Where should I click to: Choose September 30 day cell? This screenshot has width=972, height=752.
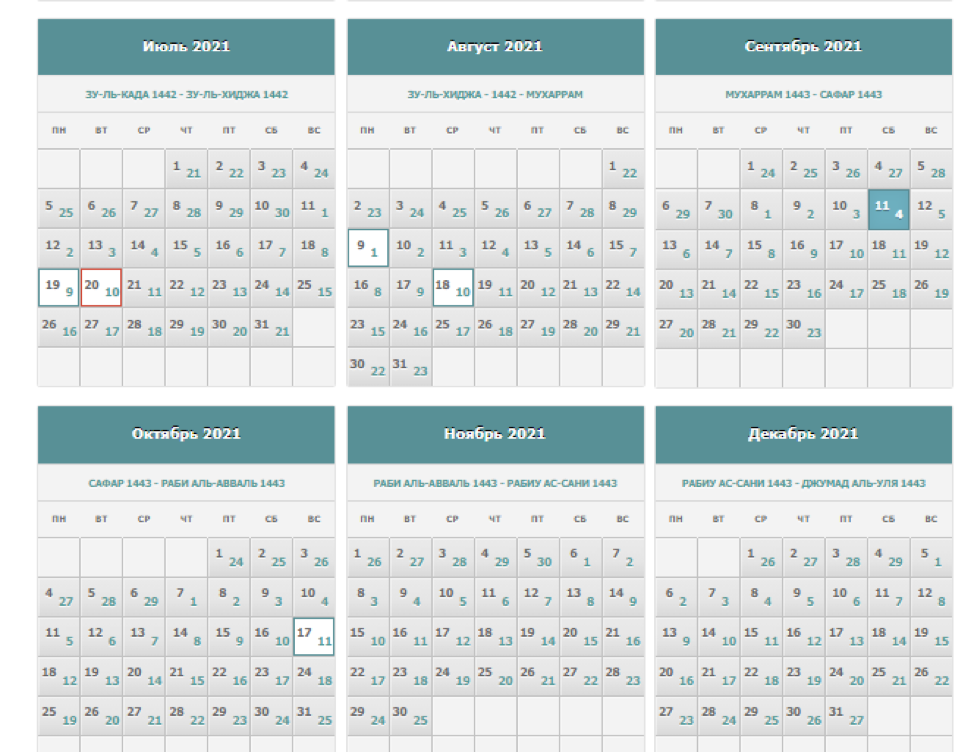coord(803,327)
